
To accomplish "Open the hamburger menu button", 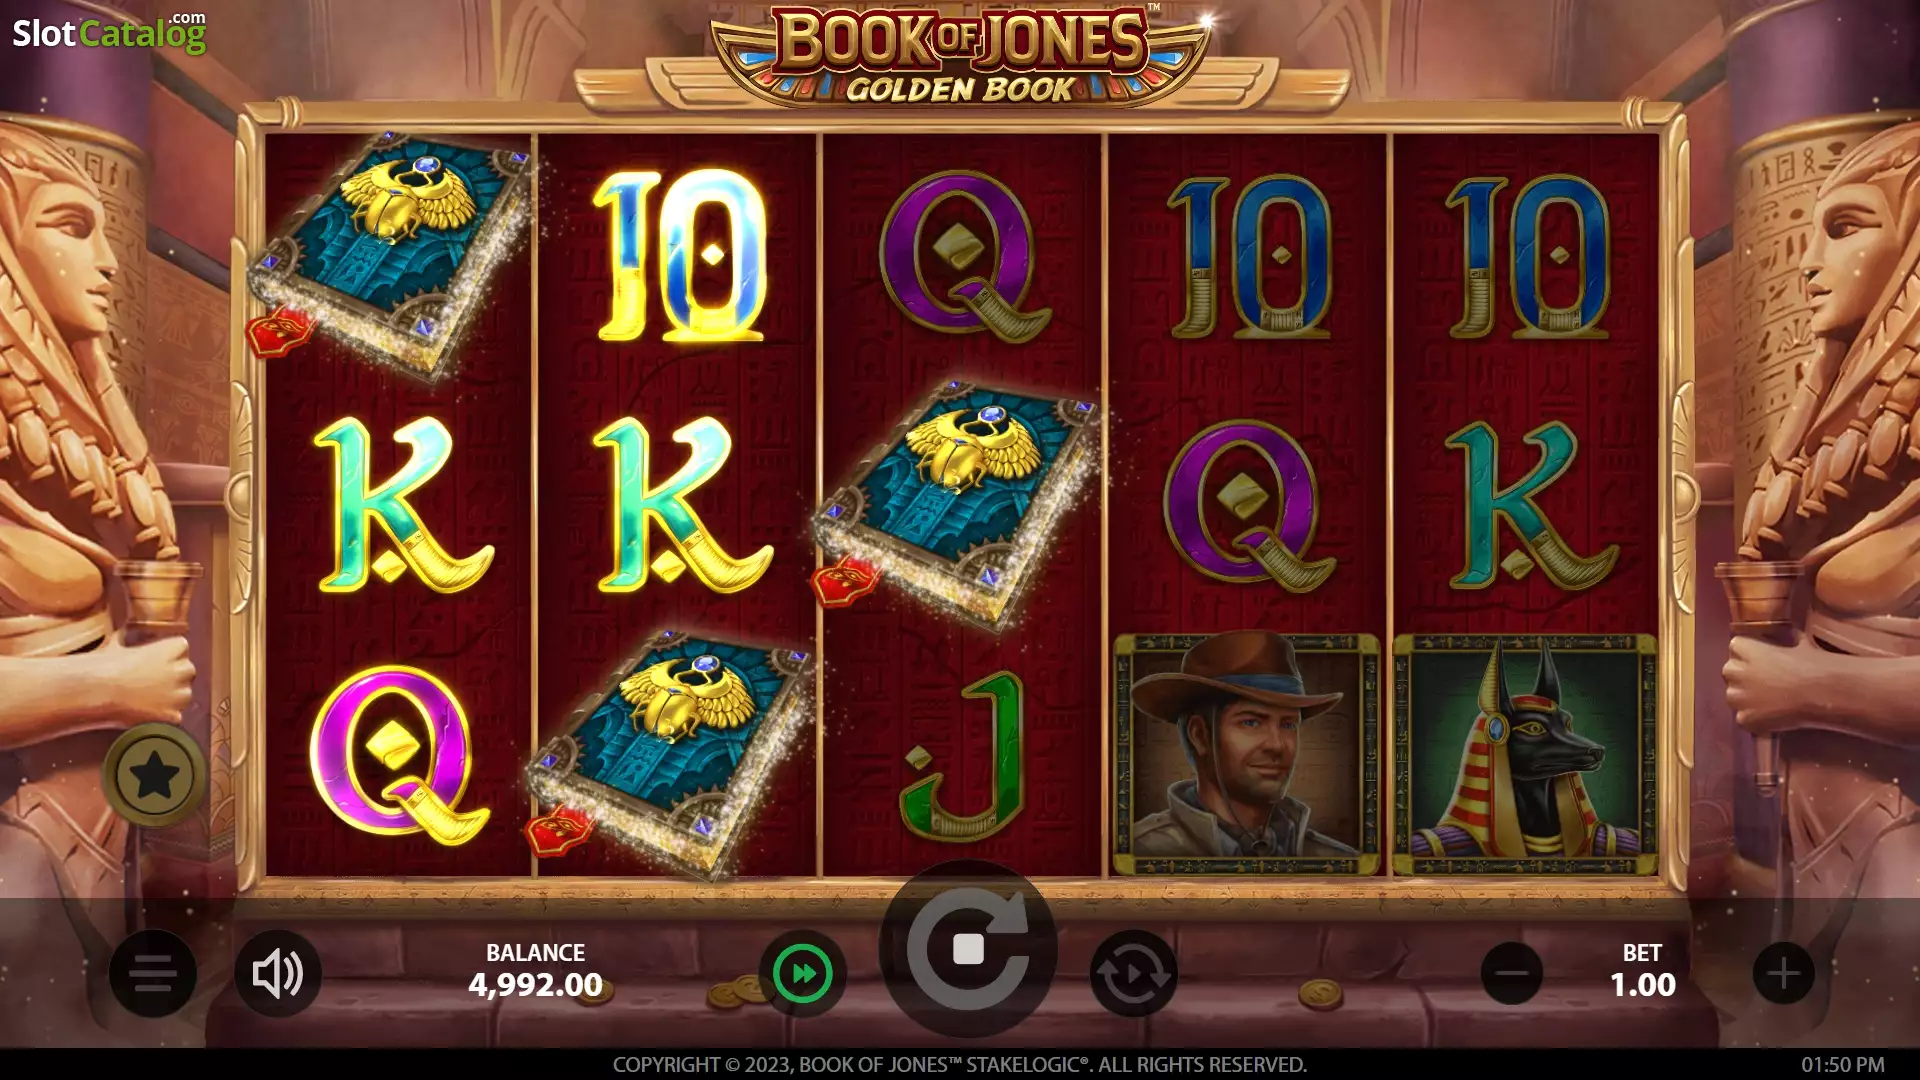I will tap(153, 973).
